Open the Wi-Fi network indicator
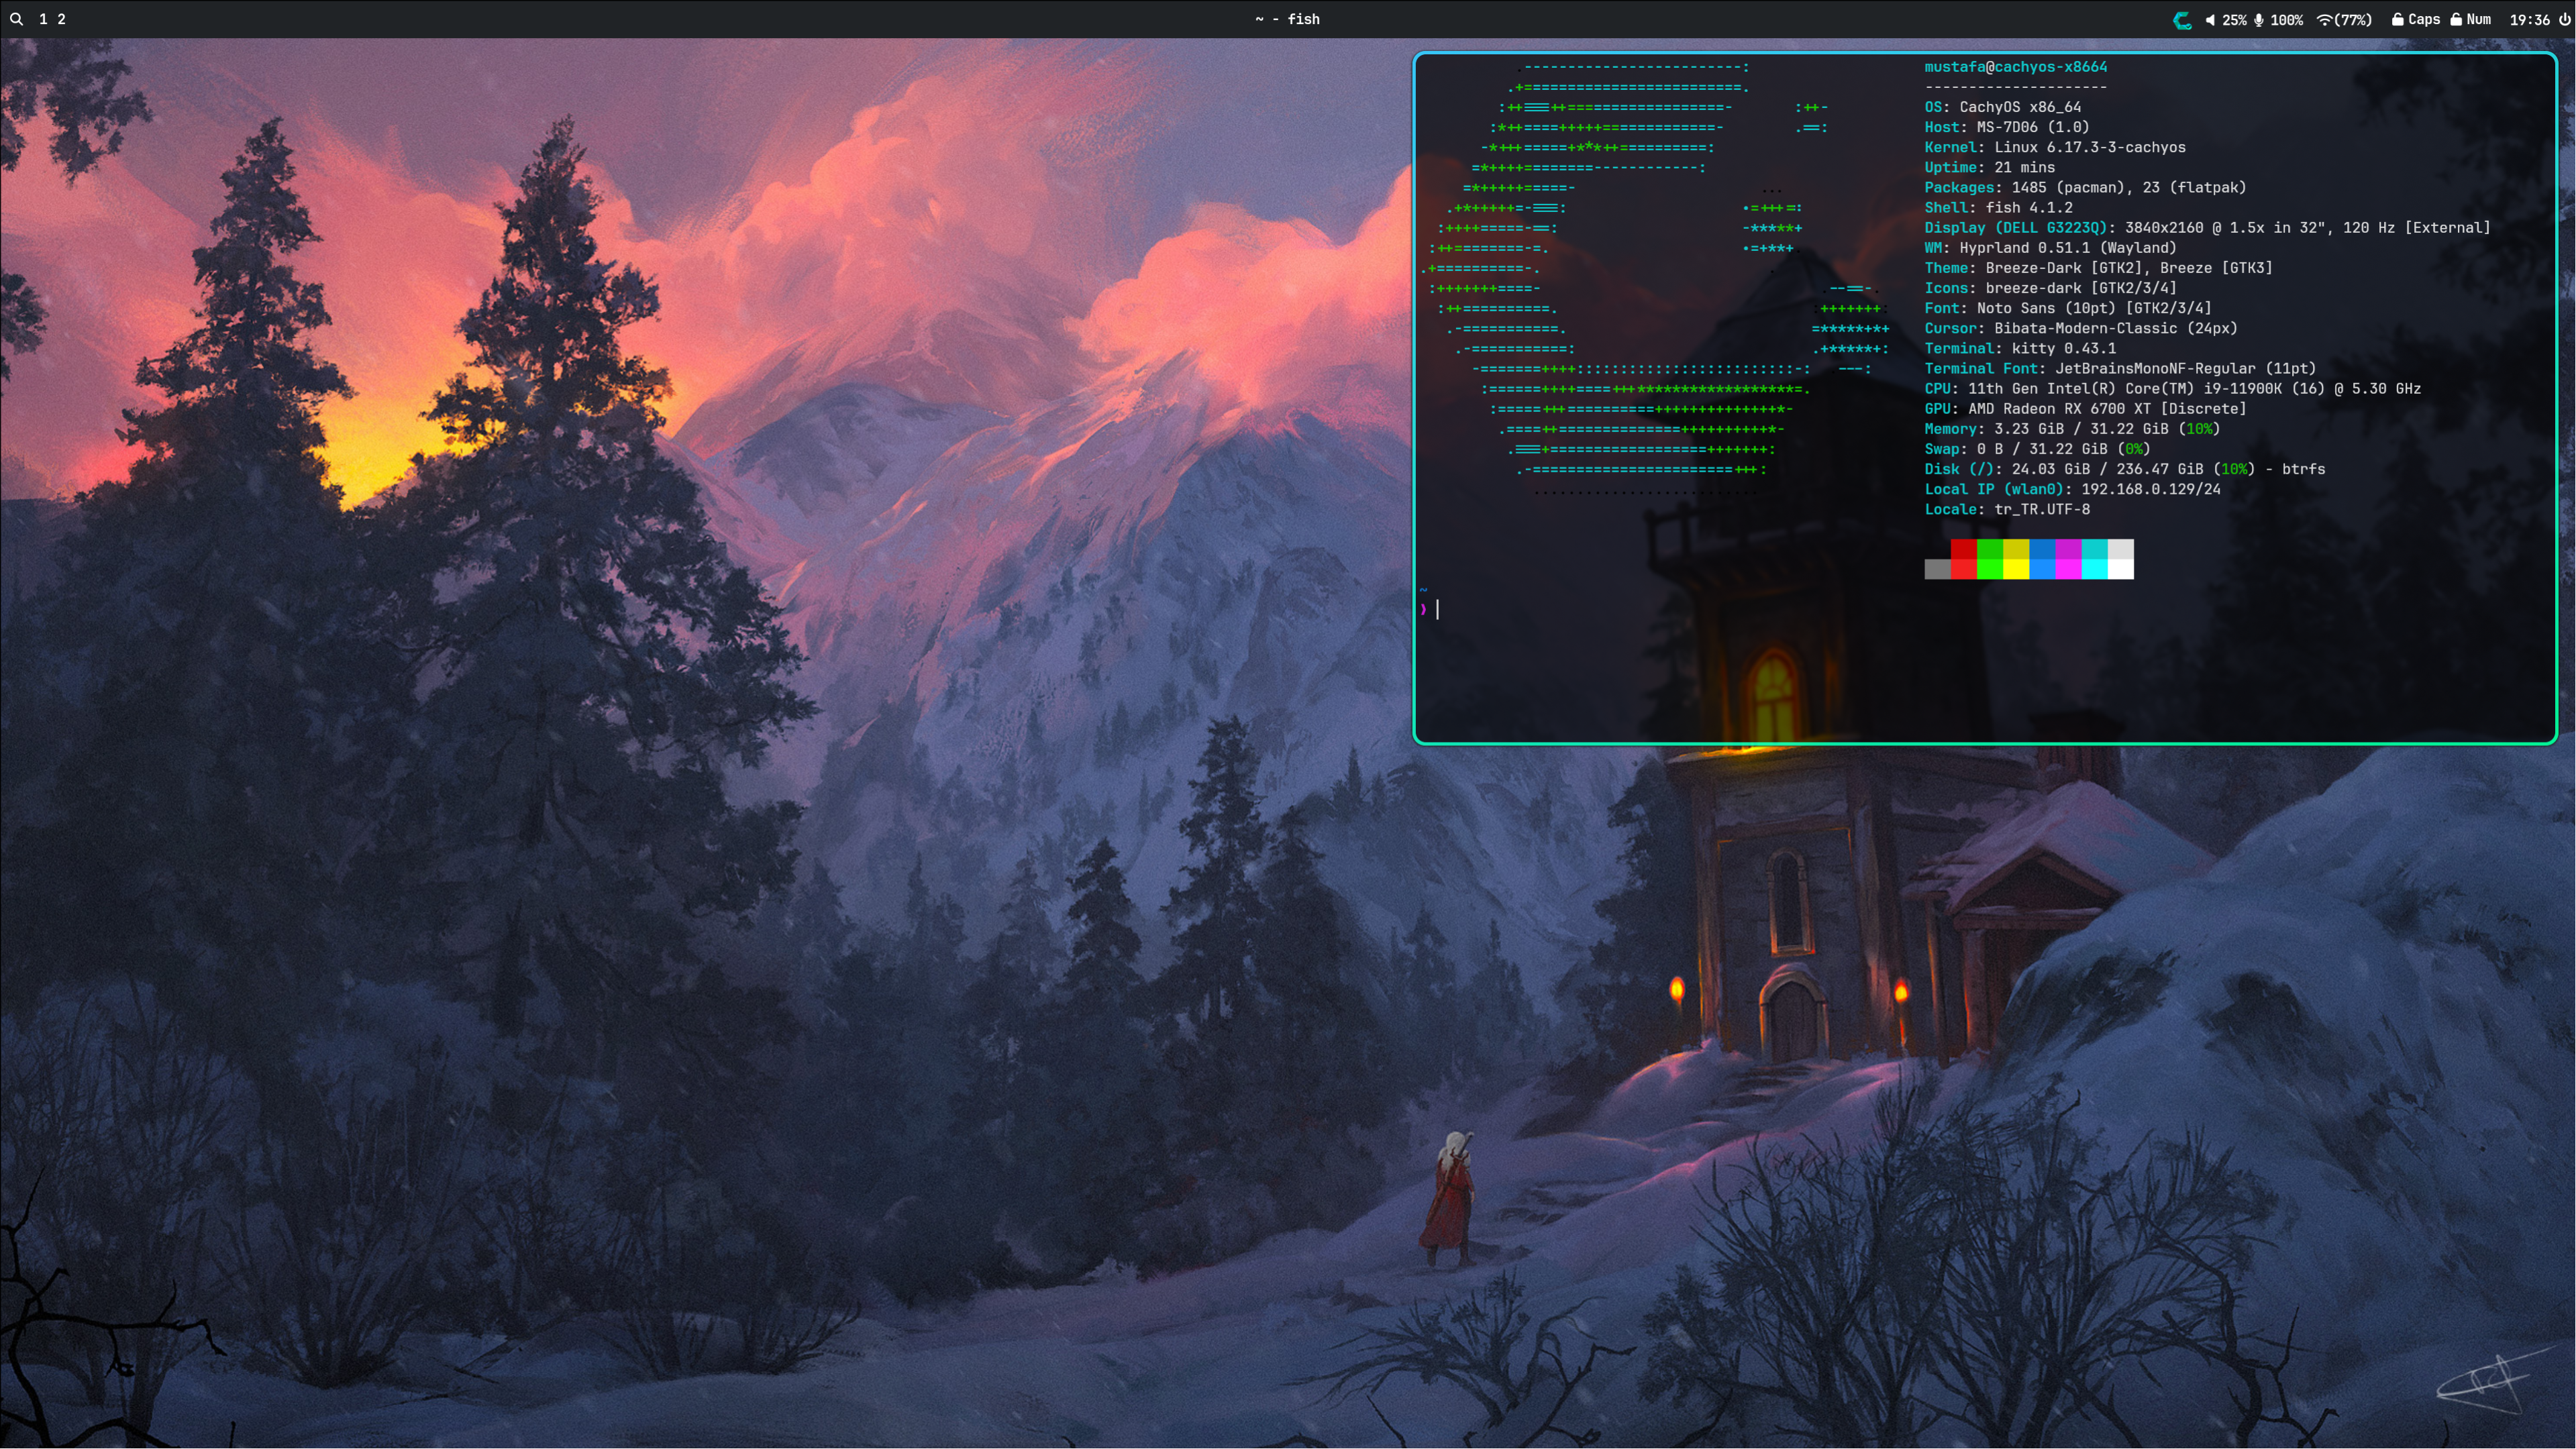This screenshot has width=2576, height=1449. [2324, 19]
